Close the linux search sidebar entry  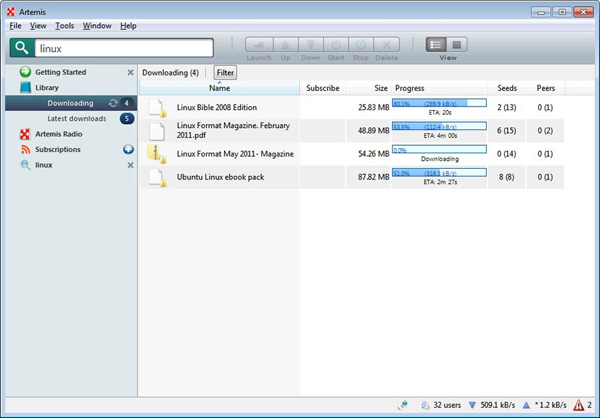[130, 165]
